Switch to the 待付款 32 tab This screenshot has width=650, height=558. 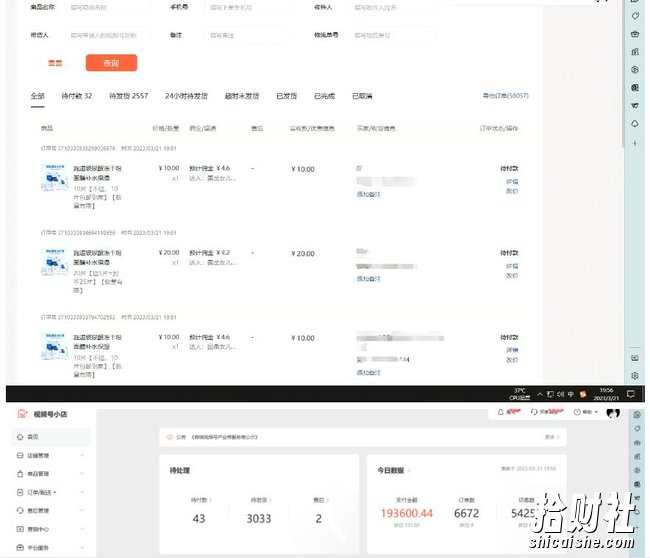(x=77, y=96)
